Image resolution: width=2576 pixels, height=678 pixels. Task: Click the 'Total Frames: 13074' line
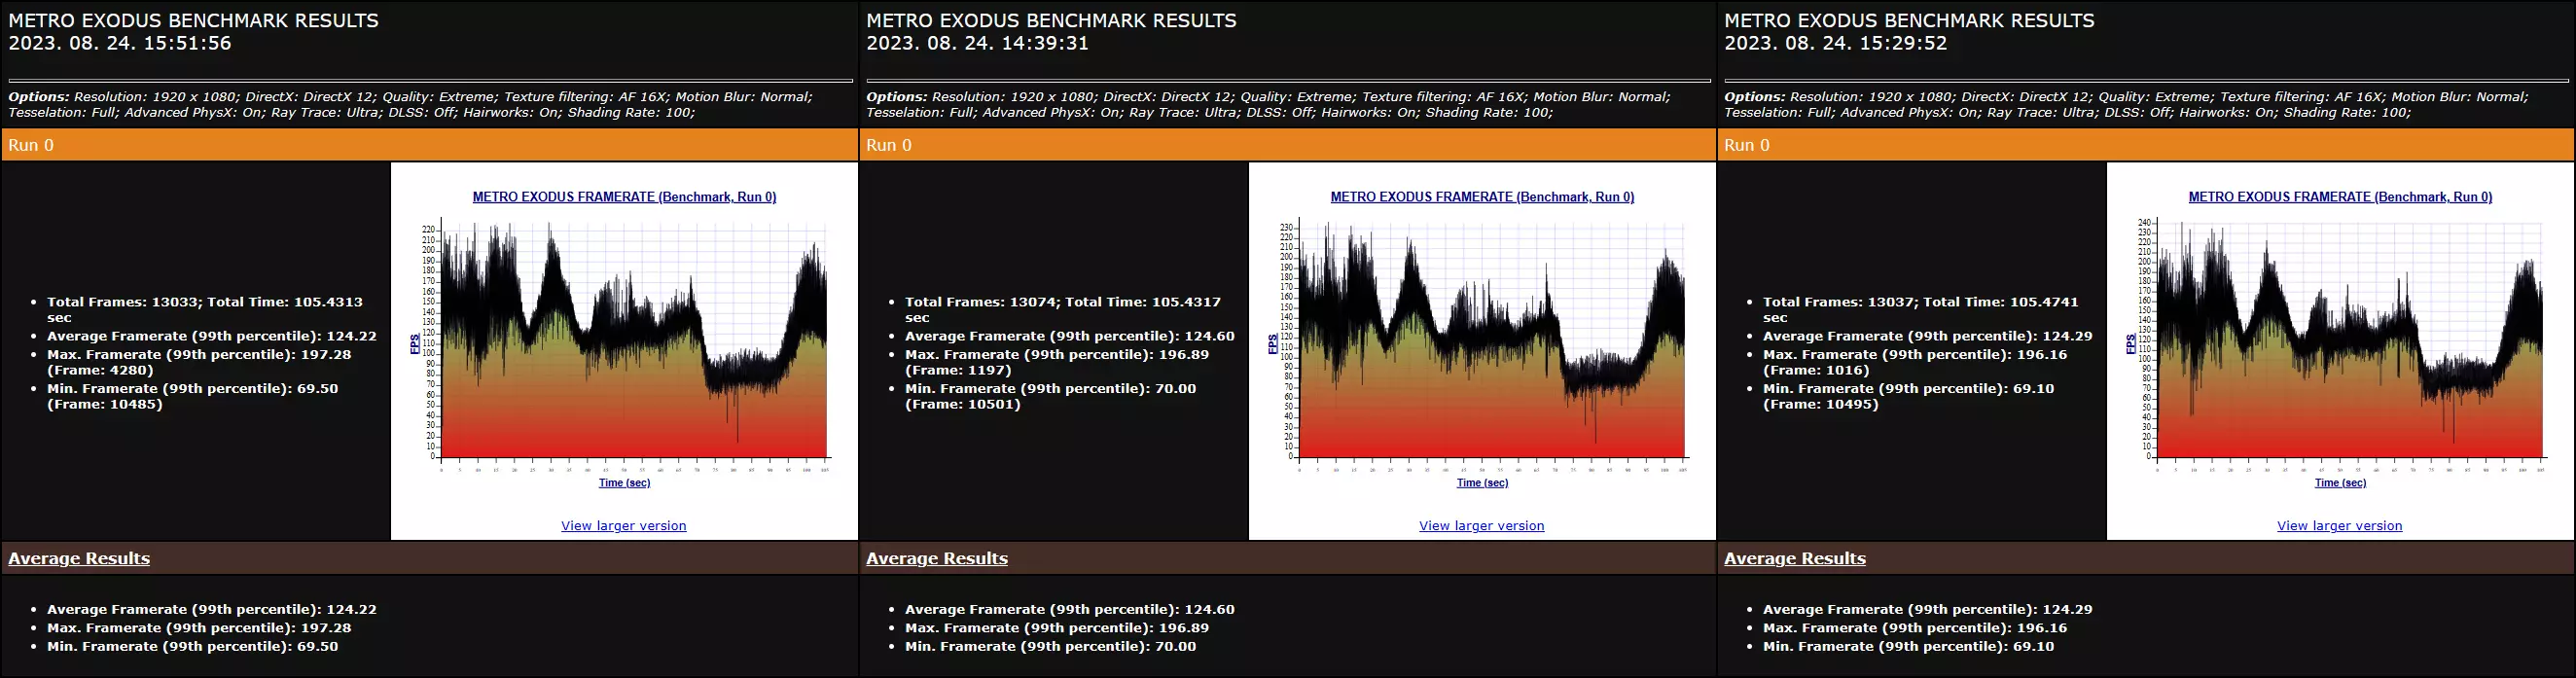click(1063, 309)
